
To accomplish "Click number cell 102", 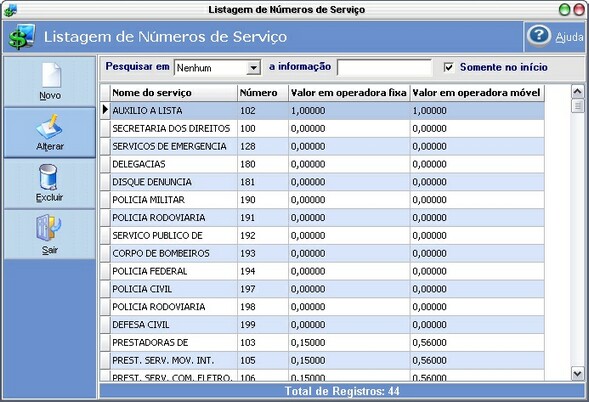I will 263,111.
